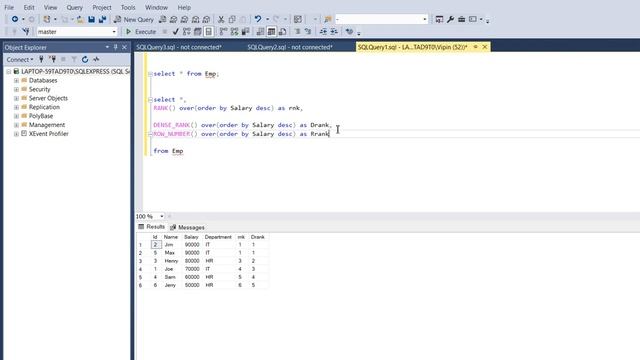
Task: Pin the SQLQuery1.sql tab
Action: coord(476,47)
